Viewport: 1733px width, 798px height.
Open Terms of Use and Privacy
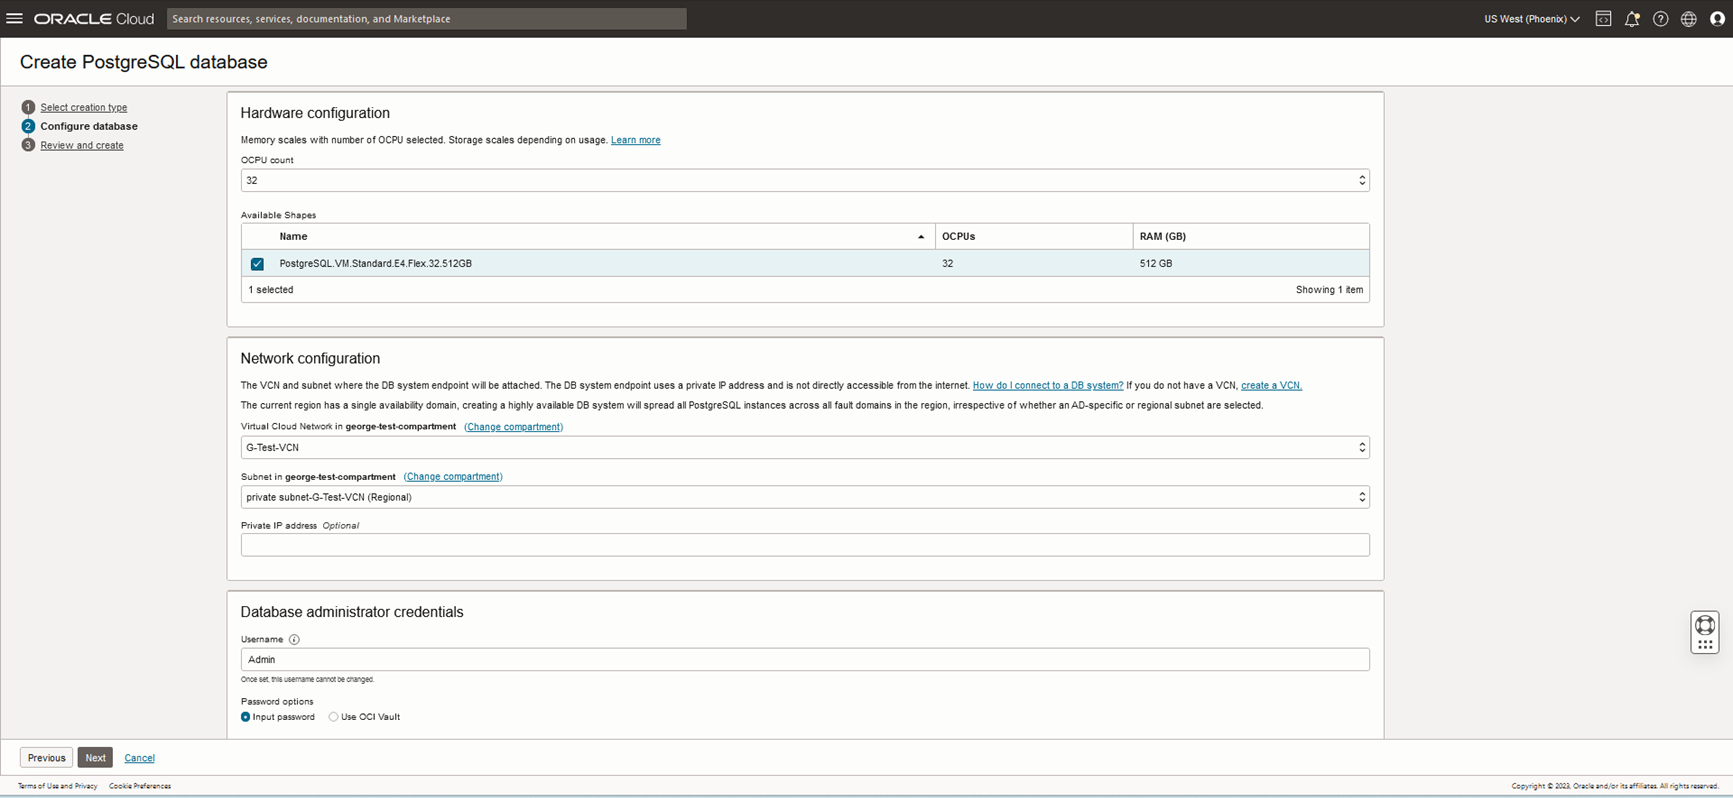(57, 786)
